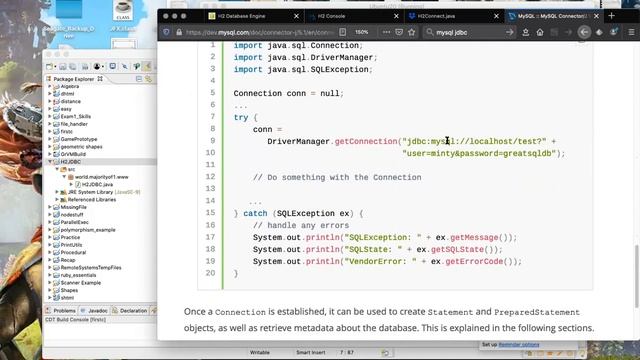
Task: Click the browser page vertical scrollbar
Action: point(637,276)
